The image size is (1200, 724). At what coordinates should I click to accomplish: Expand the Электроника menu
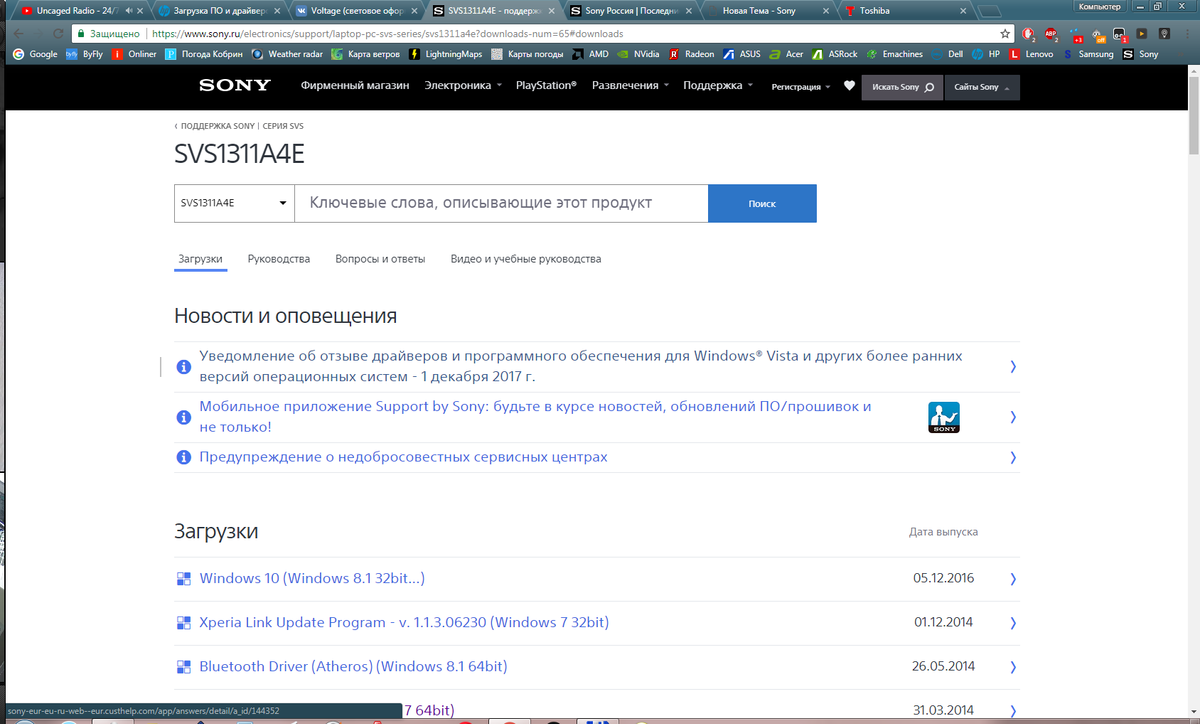click(x=463, y=86)
